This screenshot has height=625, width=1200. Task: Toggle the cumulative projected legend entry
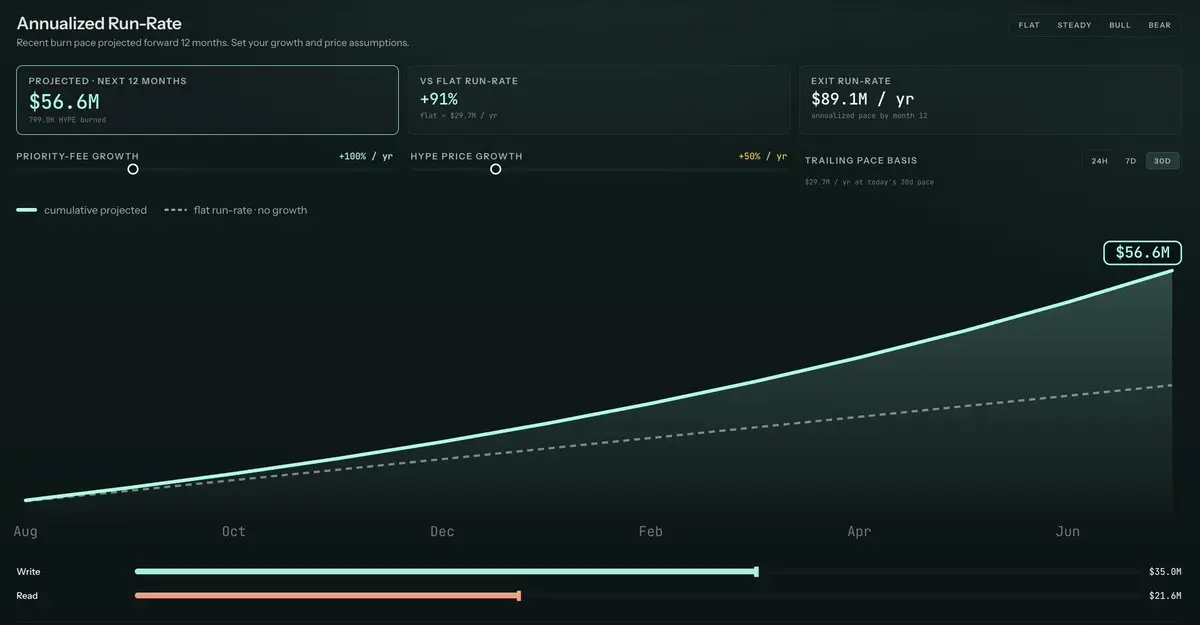82,210
